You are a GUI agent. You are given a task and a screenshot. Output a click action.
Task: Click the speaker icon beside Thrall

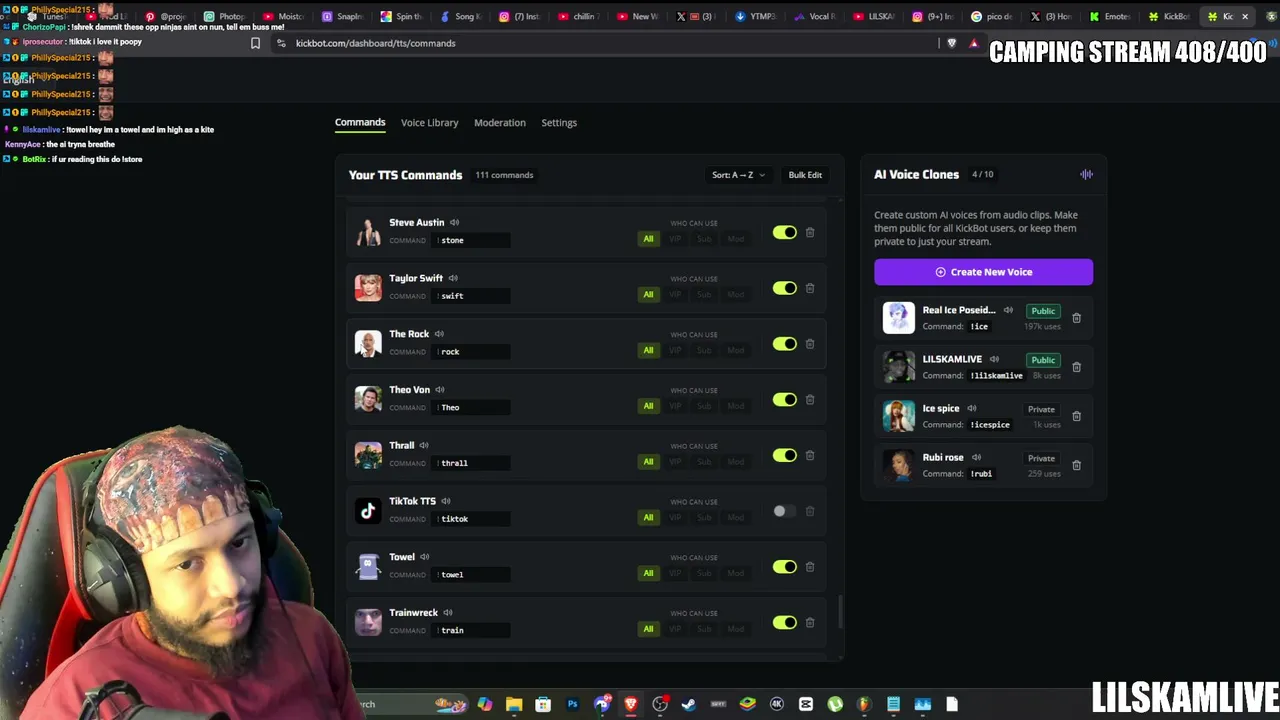click(424, 445)
